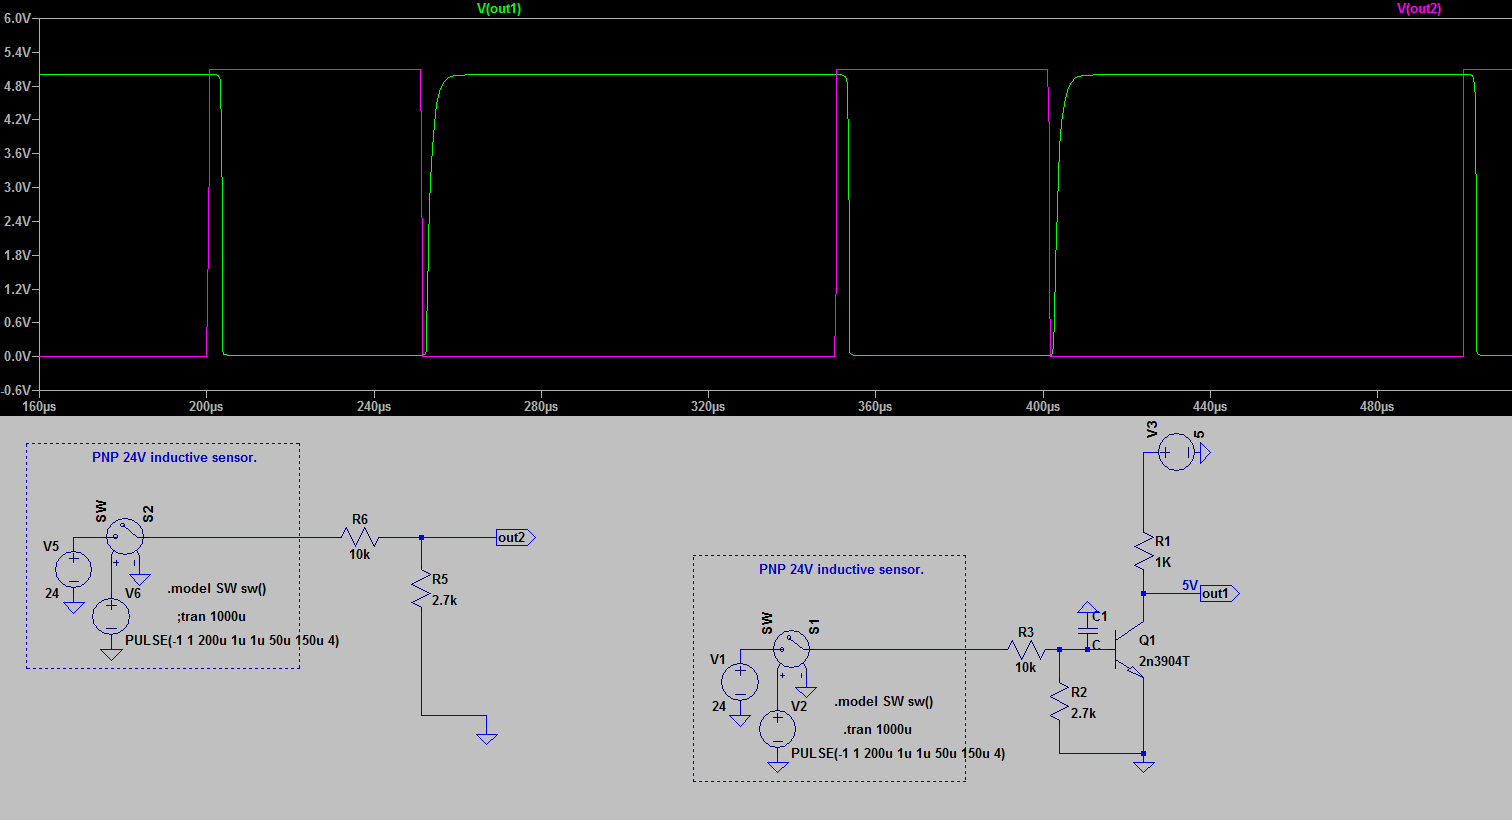Click the PULSE definition text beside V6

point(232,641)
